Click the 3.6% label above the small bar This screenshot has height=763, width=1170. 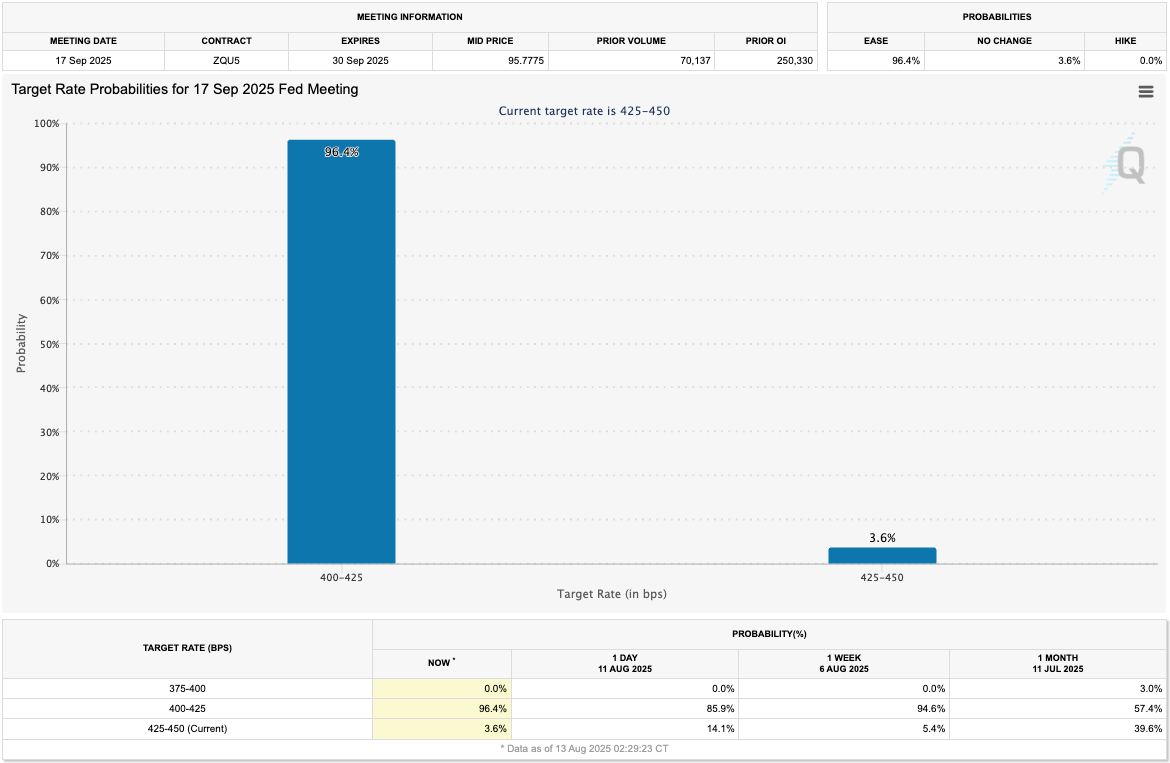click(883, 537)
